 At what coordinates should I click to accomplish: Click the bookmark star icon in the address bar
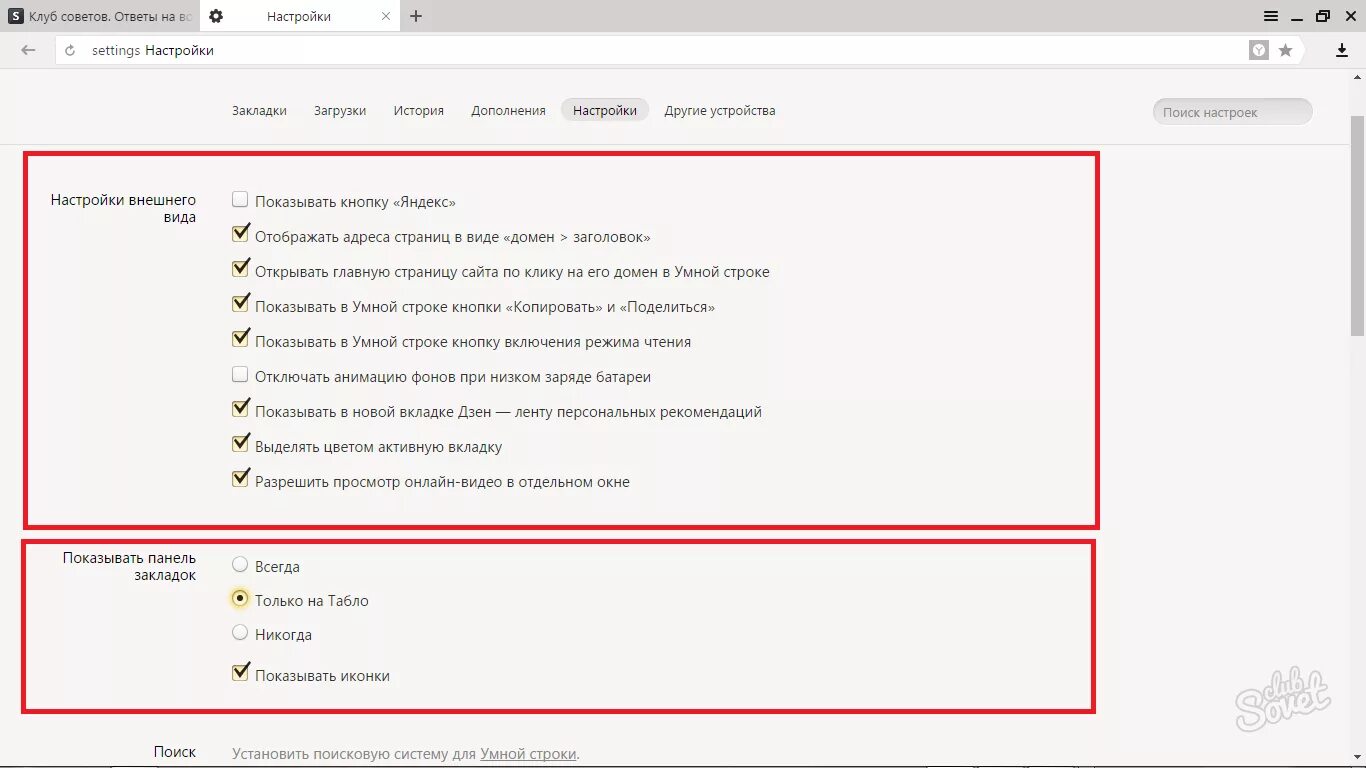[1286, 50]
